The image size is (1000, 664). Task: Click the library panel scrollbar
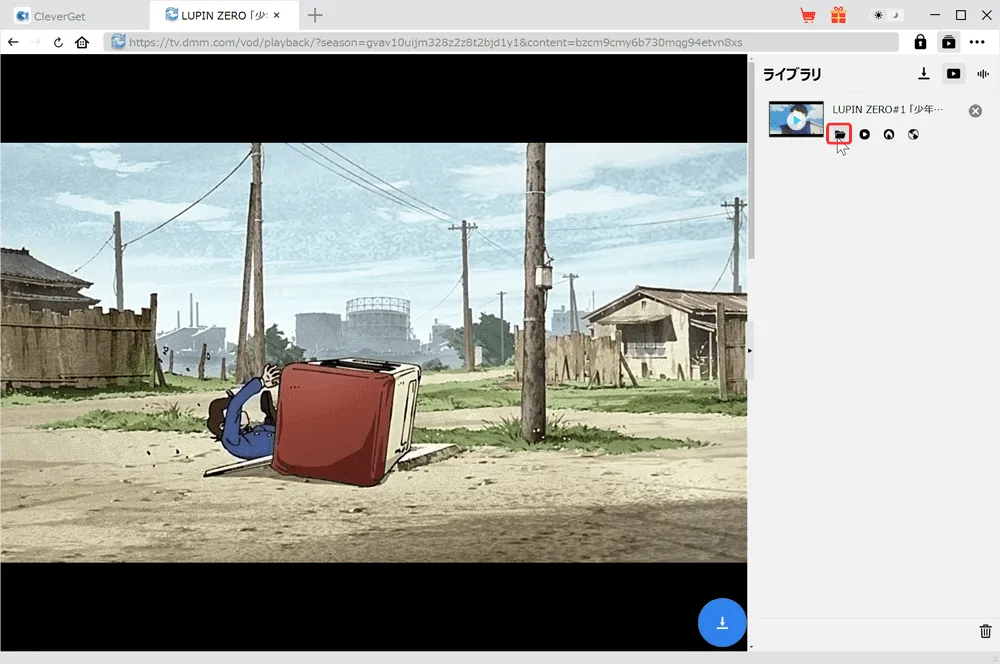[751, 159]
